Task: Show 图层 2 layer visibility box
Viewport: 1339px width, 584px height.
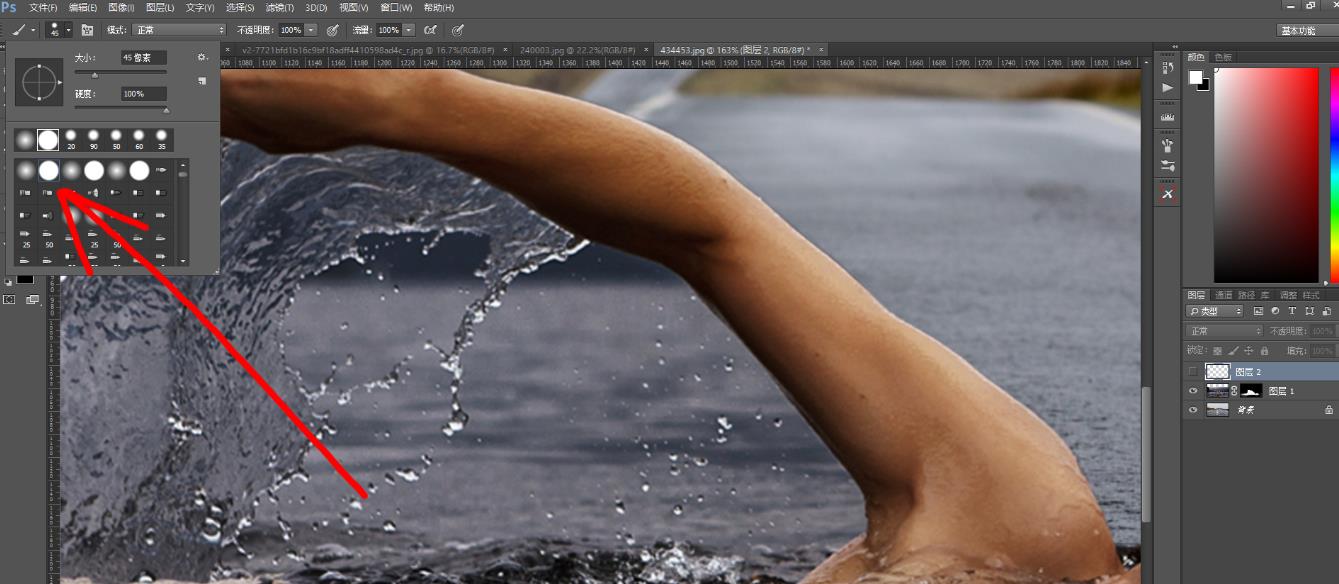Action: pyautogui.click(x=1193, y=371)
